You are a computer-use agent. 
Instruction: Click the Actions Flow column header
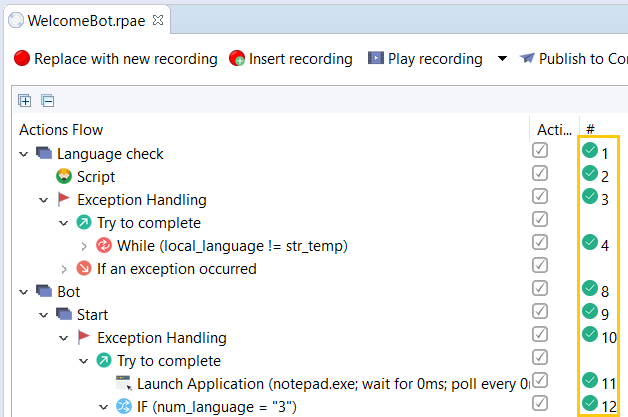61,130
